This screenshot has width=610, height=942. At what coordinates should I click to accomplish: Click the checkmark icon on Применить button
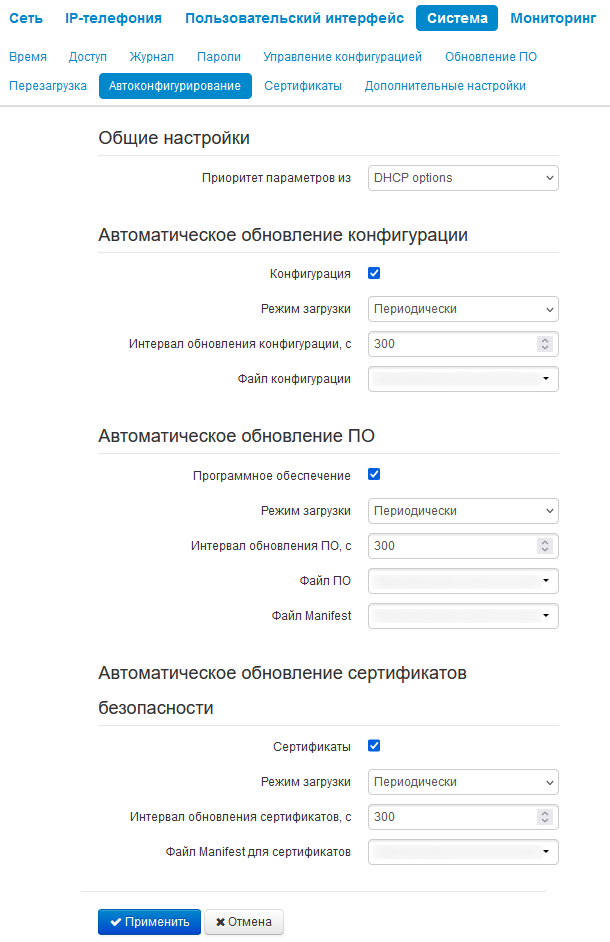coord(116,922)
